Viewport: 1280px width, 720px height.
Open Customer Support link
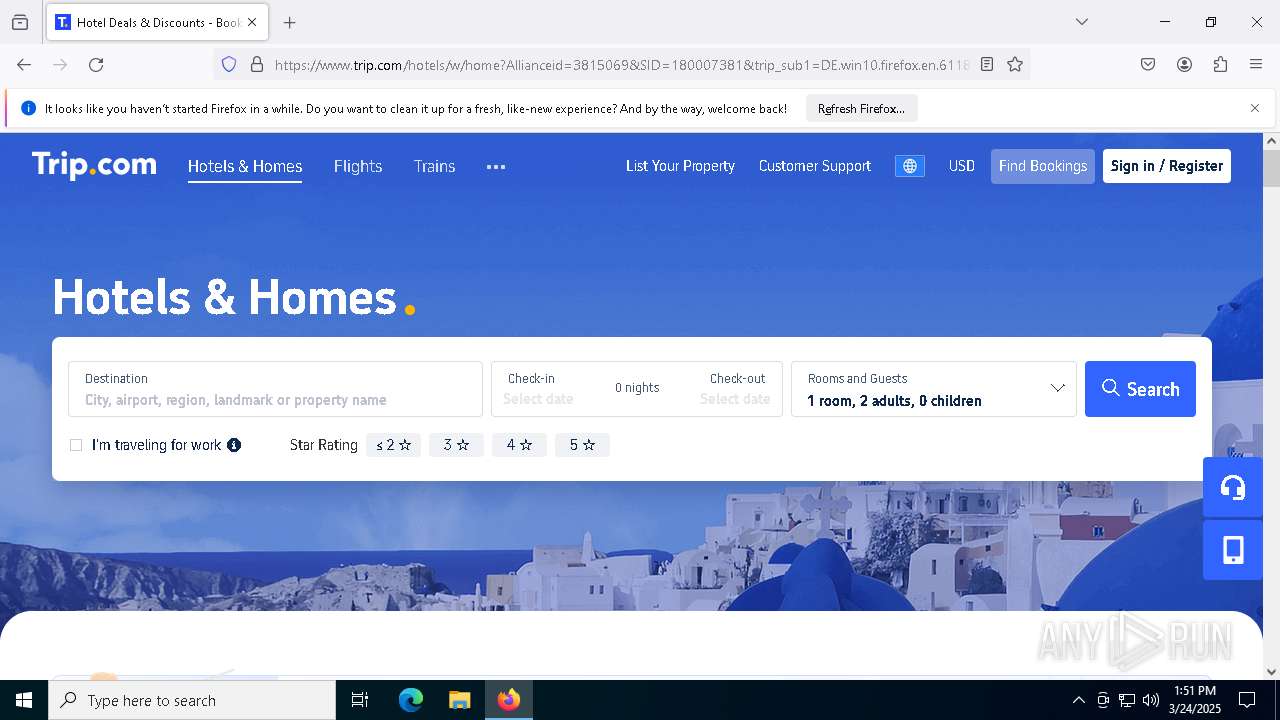tap(815, 166)
